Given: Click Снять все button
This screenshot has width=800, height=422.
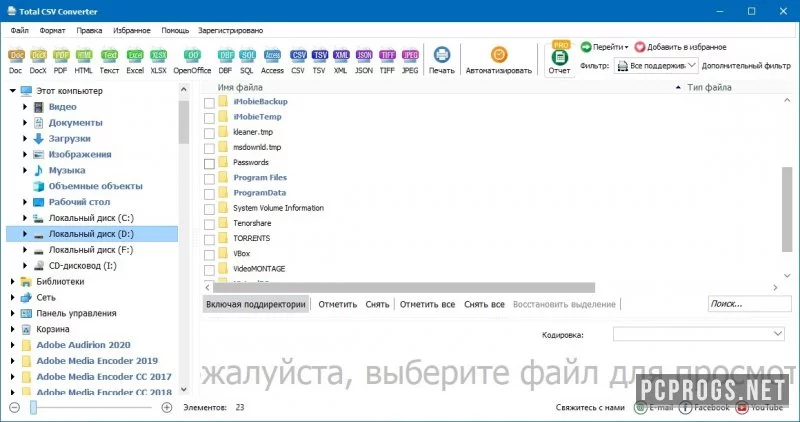Looking at the screenshot, I should (x=484, y=305).
